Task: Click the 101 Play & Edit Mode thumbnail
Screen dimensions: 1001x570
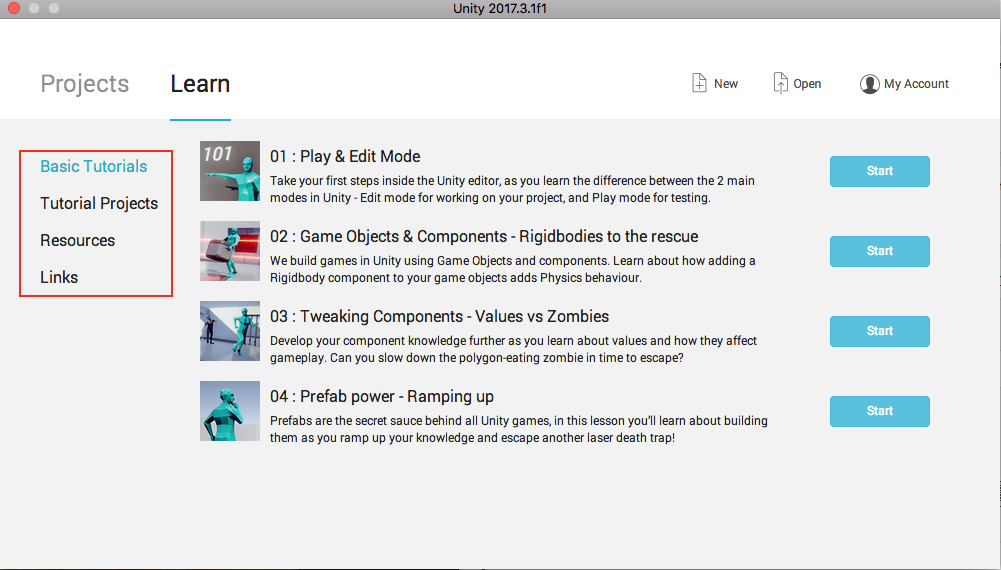Action: coord(230,171)
